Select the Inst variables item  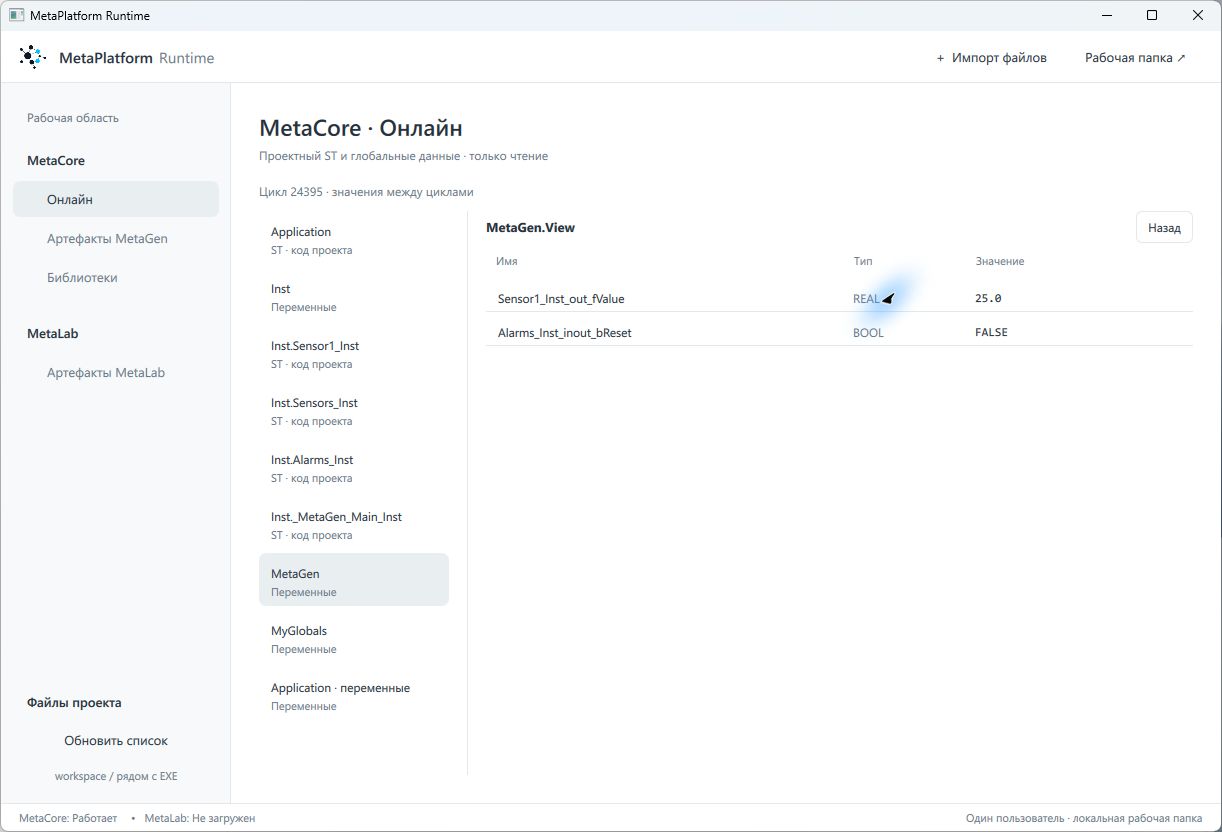354,297
